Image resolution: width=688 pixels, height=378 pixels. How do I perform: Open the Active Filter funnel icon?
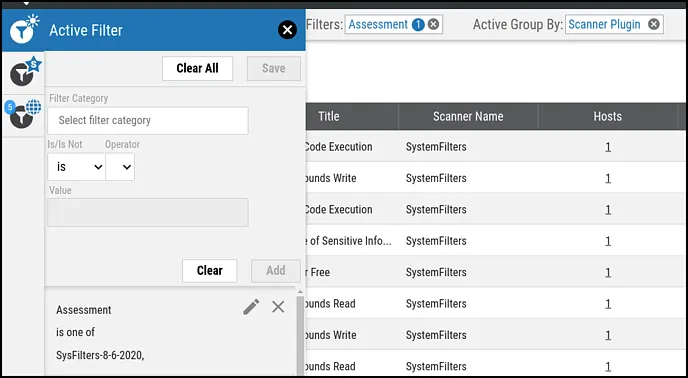23,29
